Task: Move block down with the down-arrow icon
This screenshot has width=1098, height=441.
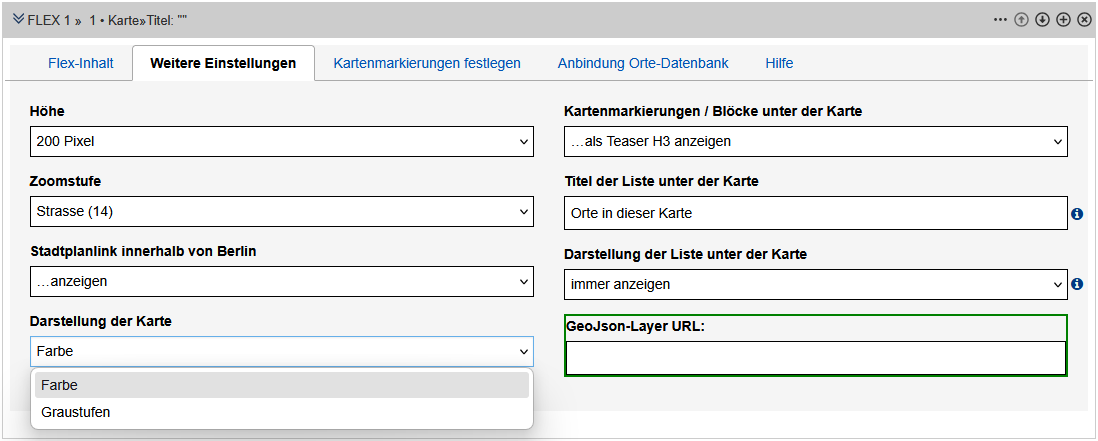Action: (1042, 20)
